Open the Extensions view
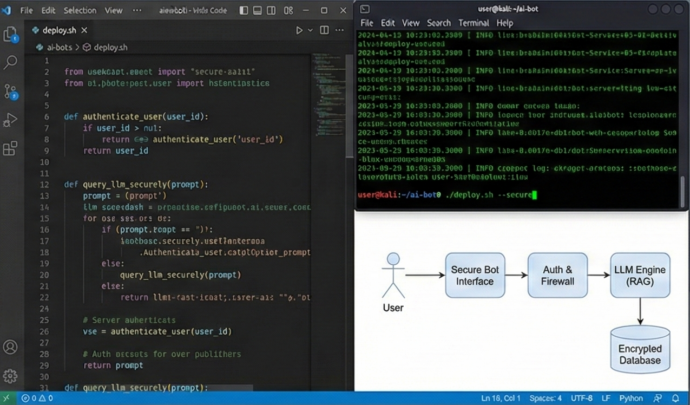Image resolution: width=690 pixels, height=405 pixels. point(11,149)
